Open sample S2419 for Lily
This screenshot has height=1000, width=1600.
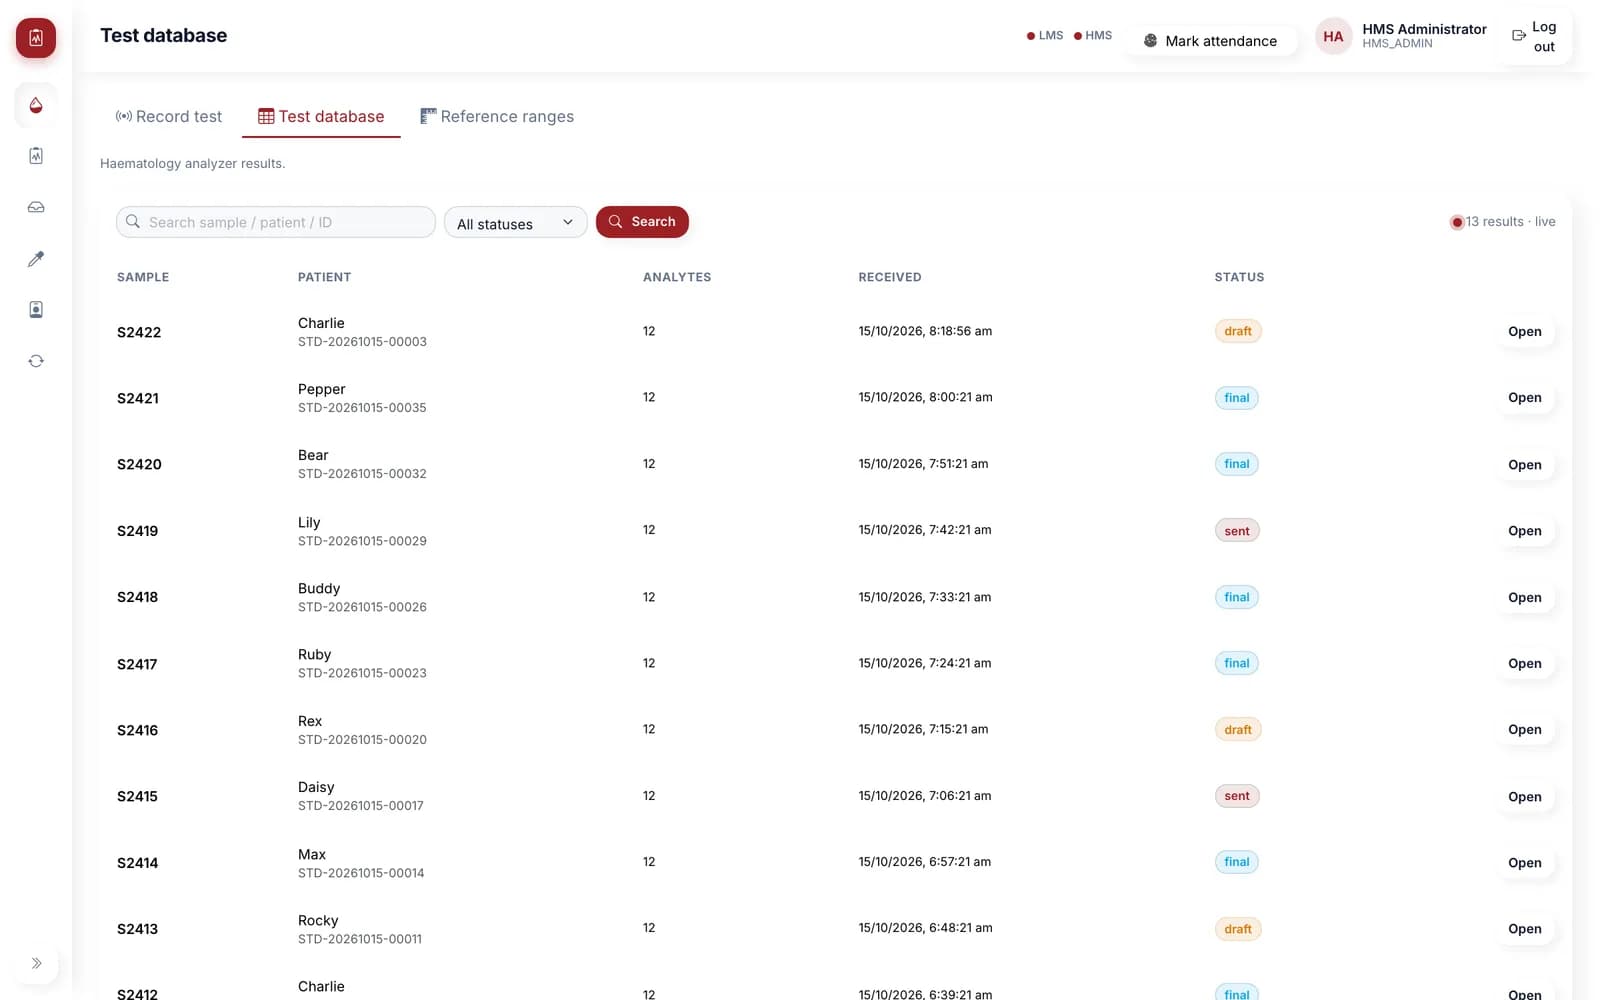(x=1525, y=531)
